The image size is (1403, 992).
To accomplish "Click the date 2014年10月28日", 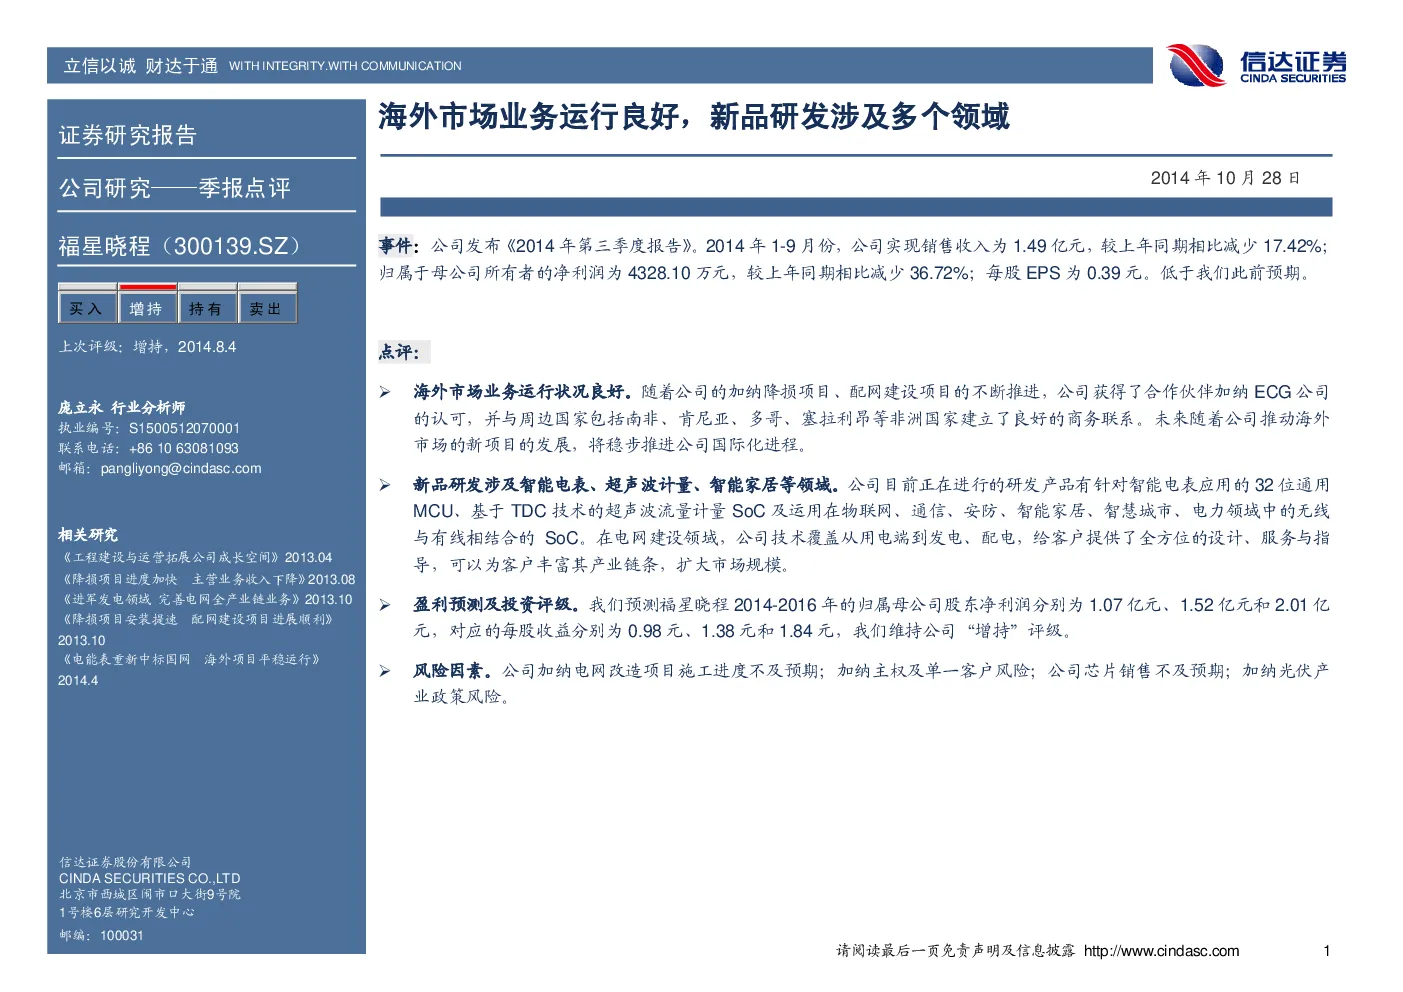I will 1225,178.
